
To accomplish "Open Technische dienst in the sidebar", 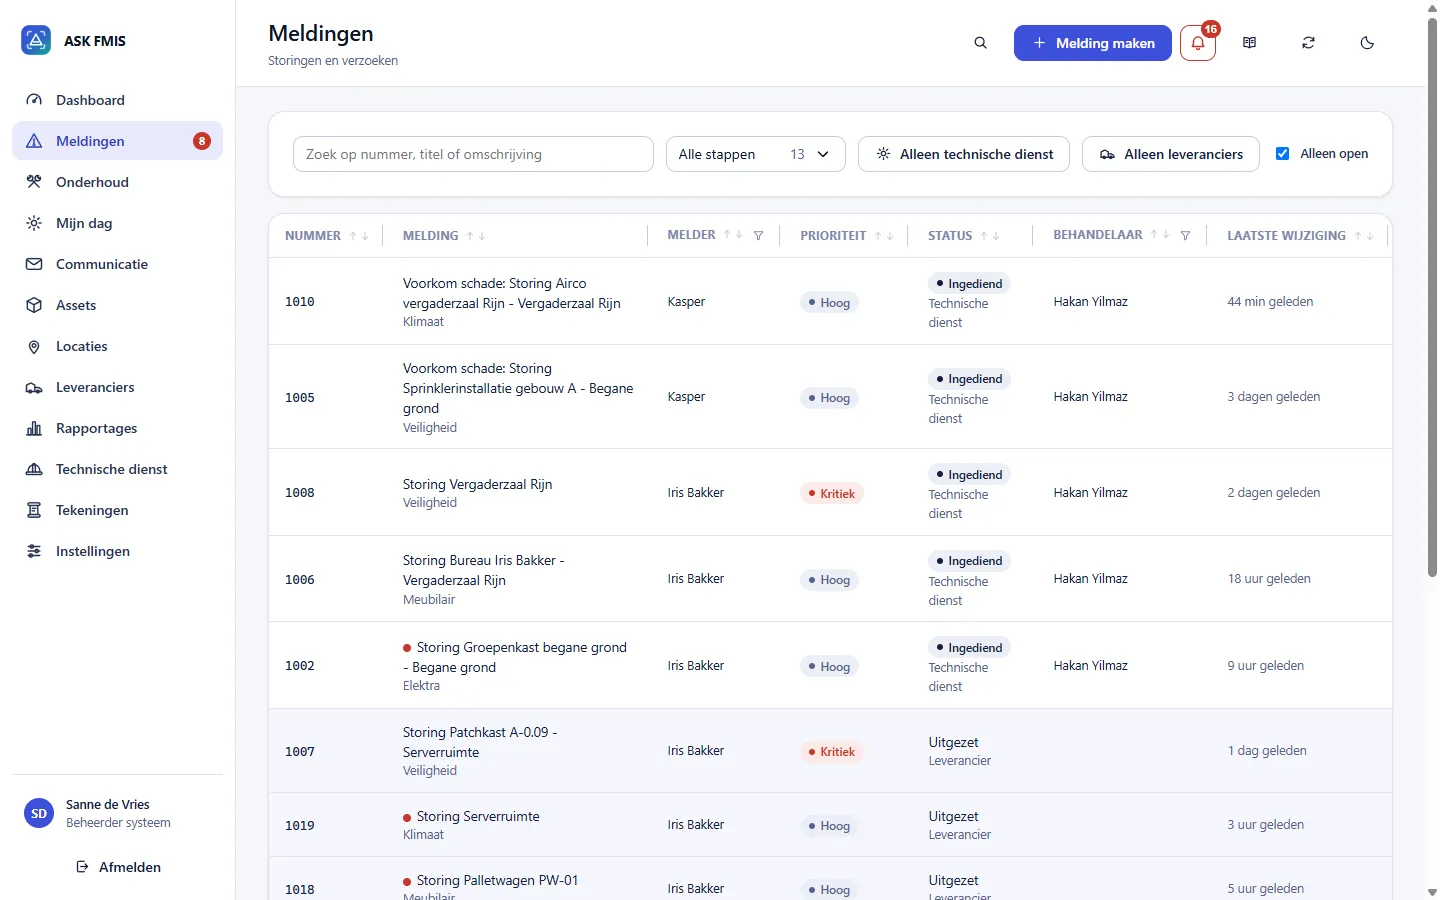I will [x=117, y=469].
